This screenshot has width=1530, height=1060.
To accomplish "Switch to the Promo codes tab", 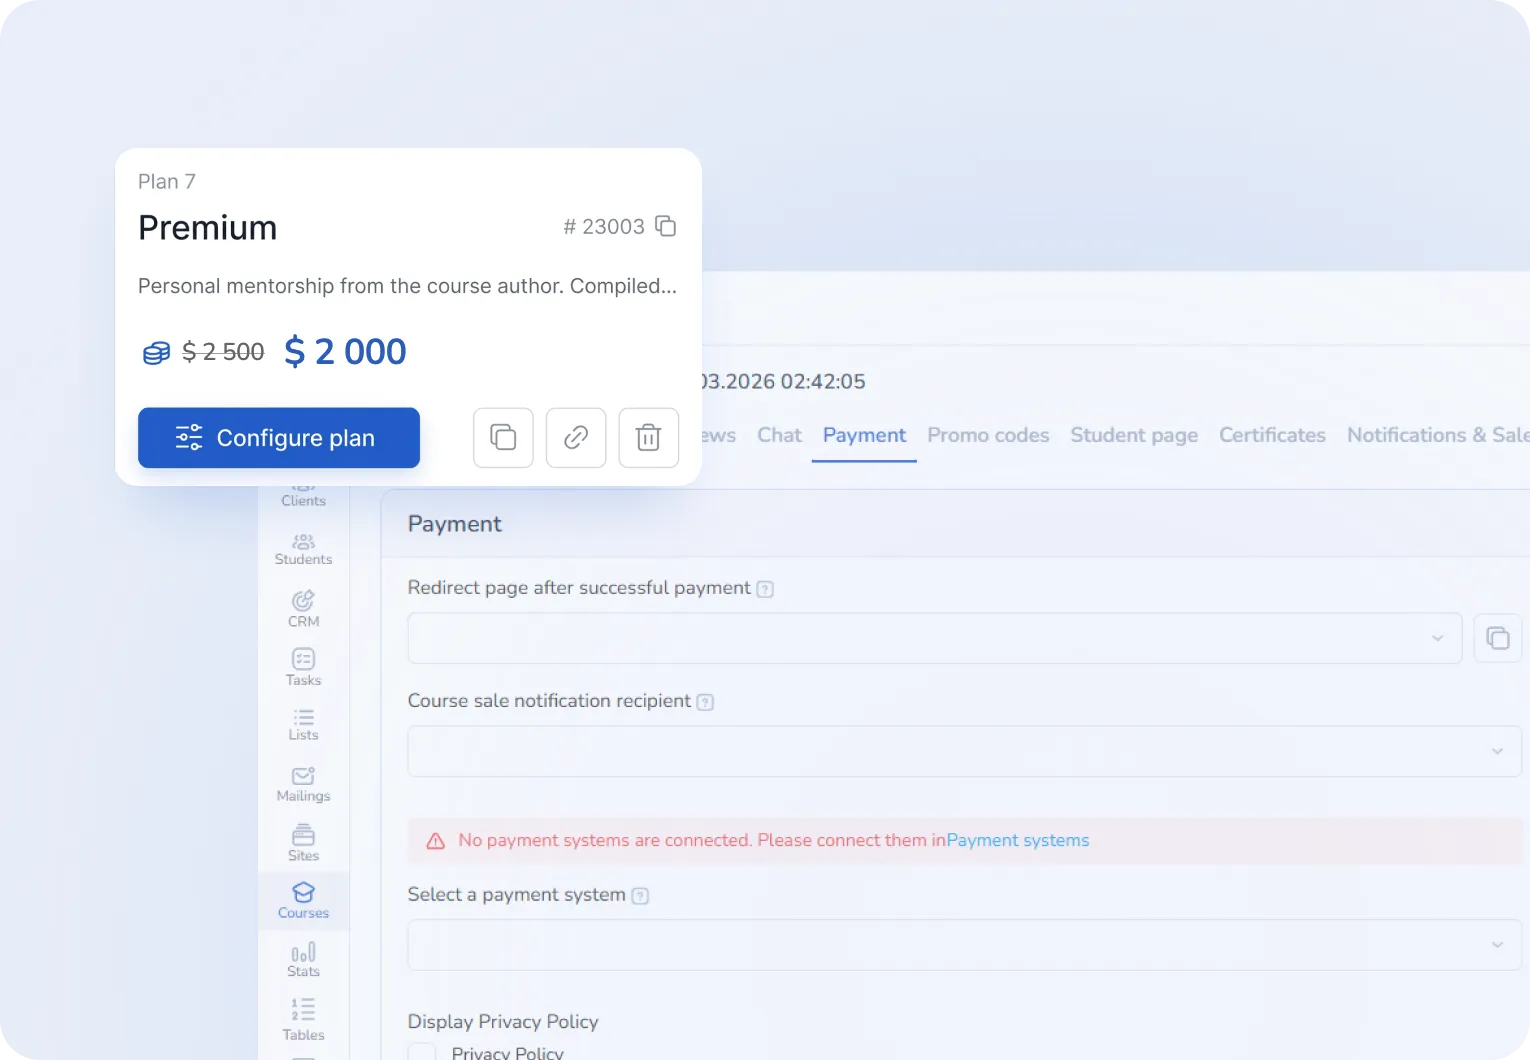I will pos(988,435).
